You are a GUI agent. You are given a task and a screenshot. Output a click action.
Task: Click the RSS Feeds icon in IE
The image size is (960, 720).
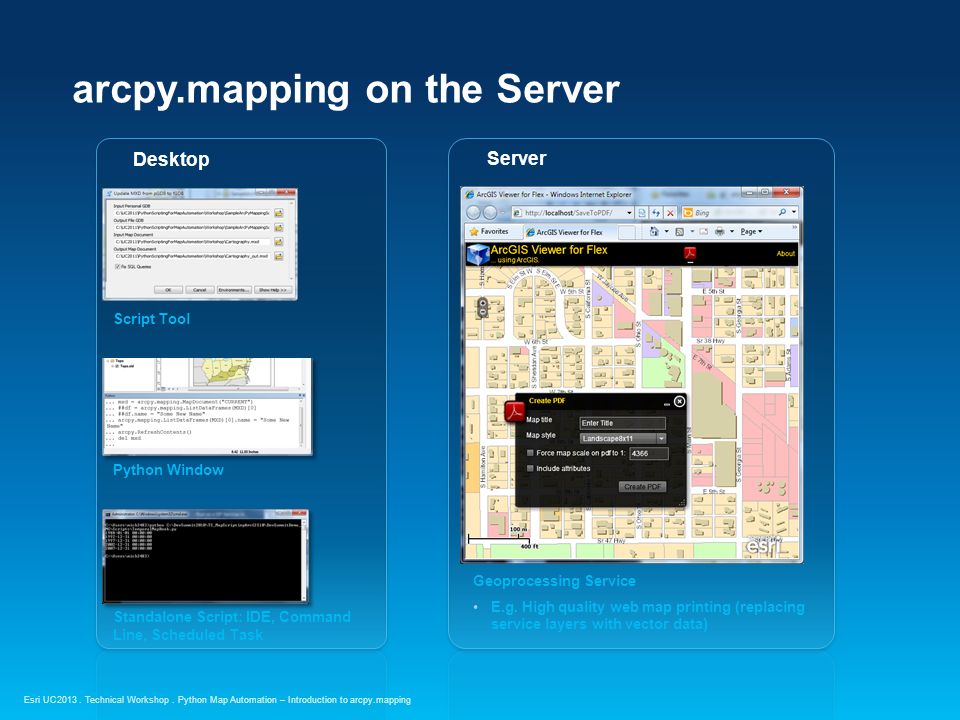(680, 231)
